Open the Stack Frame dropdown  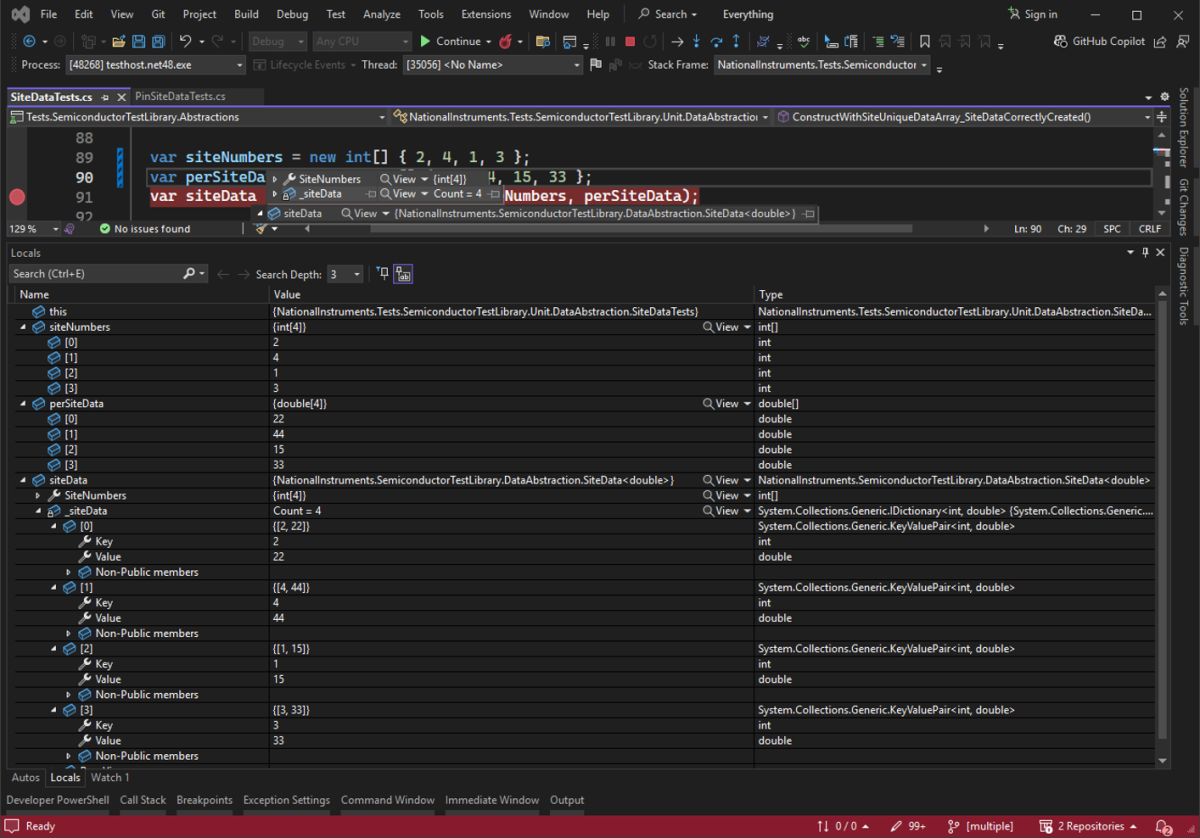click(823, 65)
